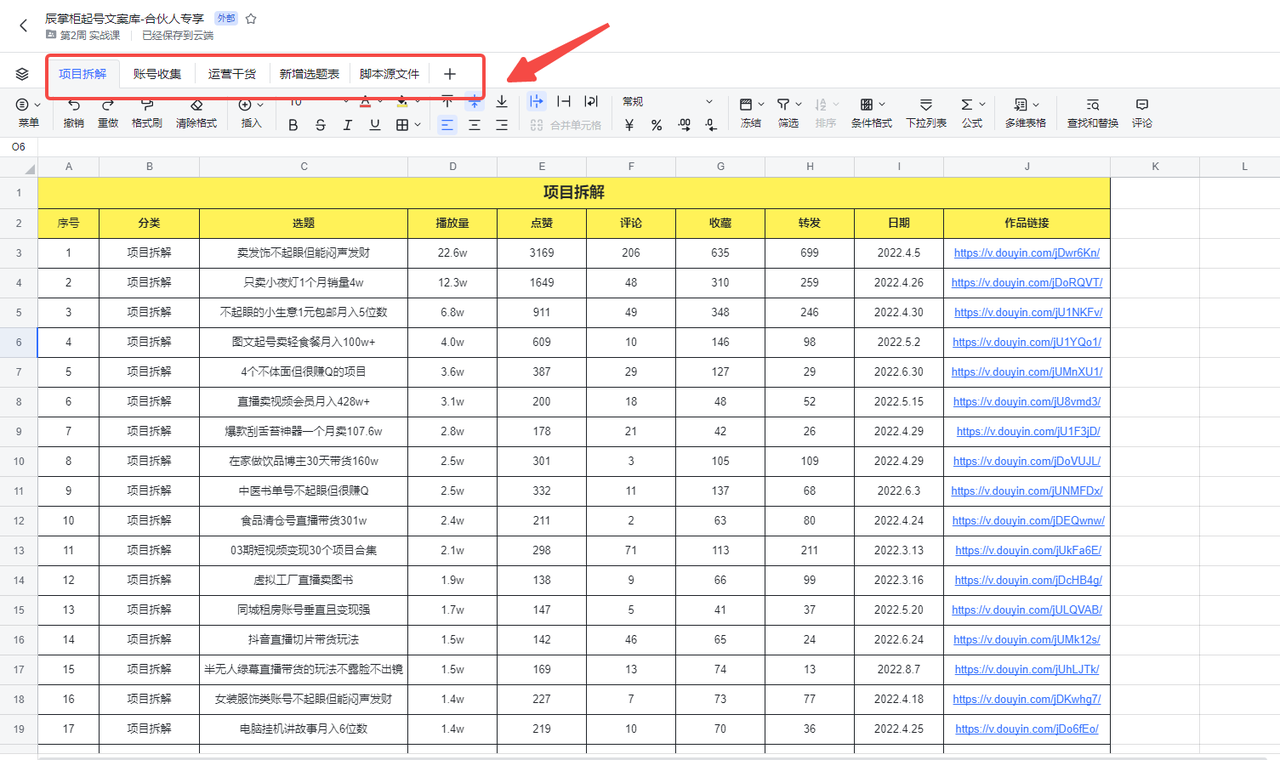
Task: Click the 筛选 filter icon
Action: coord(783,104)
